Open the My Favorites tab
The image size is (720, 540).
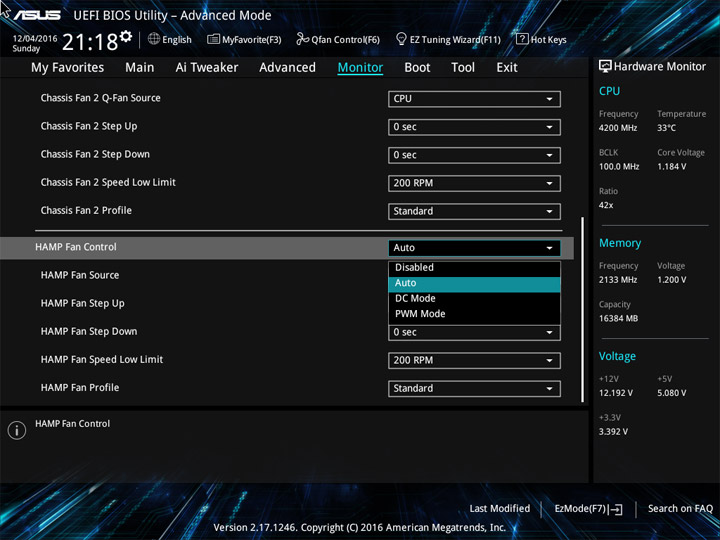tap(68, 68)
